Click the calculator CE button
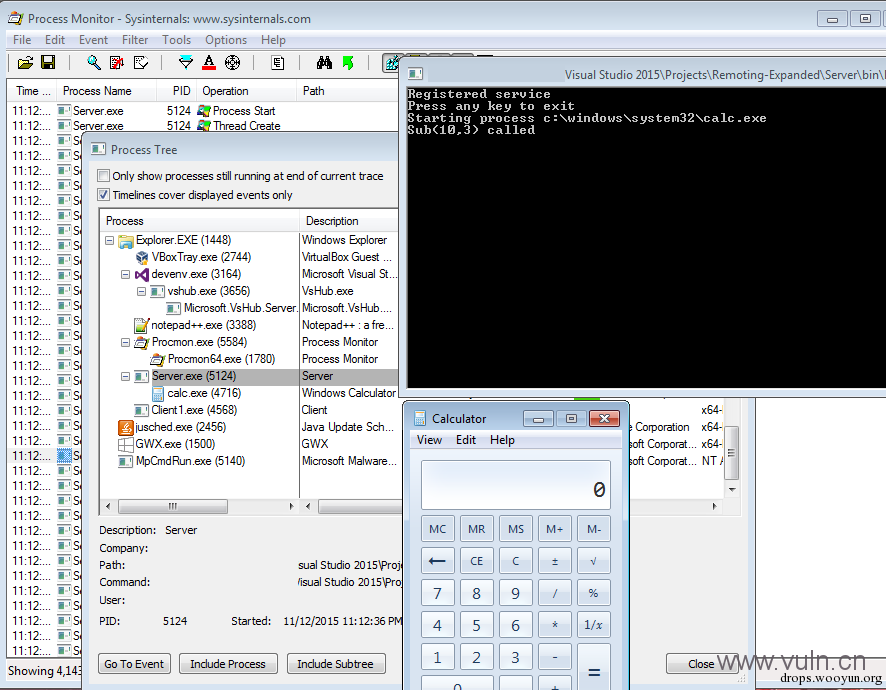This screenshot has width=886, height=690. tap(476, 561)
